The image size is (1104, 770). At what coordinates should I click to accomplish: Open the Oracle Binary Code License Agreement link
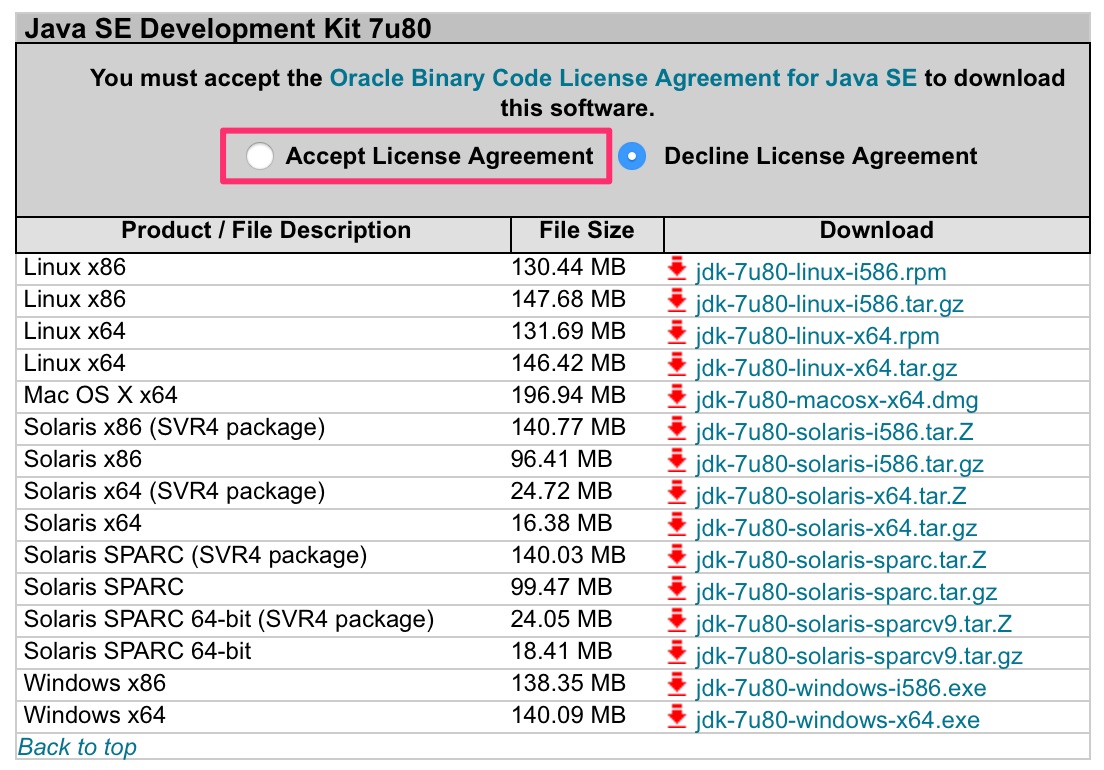(623, 77)
